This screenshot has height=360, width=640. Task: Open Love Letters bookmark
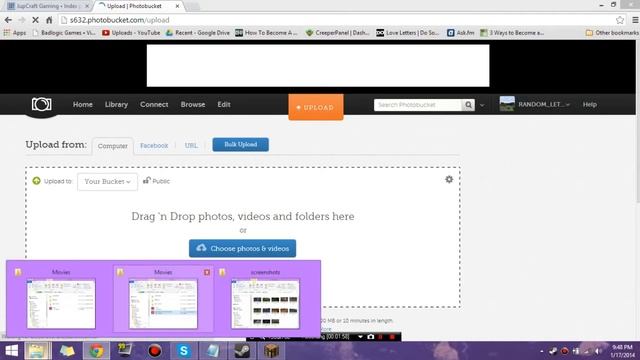coord(408,33)
